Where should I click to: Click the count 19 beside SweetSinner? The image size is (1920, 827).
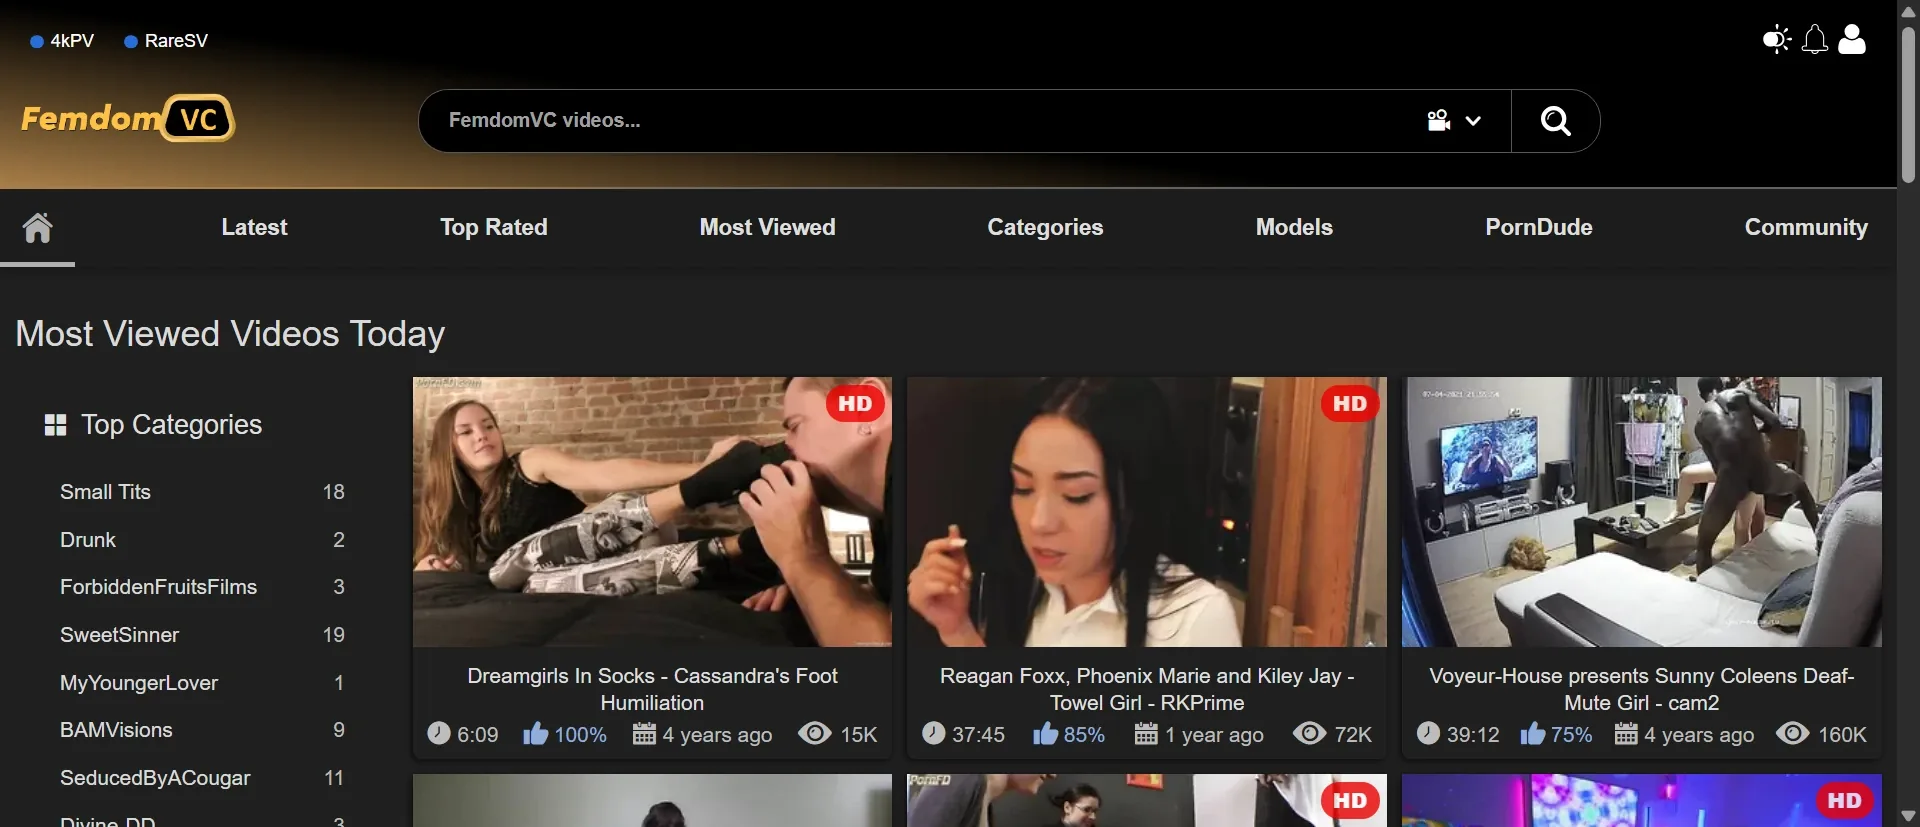coord(333,635)
